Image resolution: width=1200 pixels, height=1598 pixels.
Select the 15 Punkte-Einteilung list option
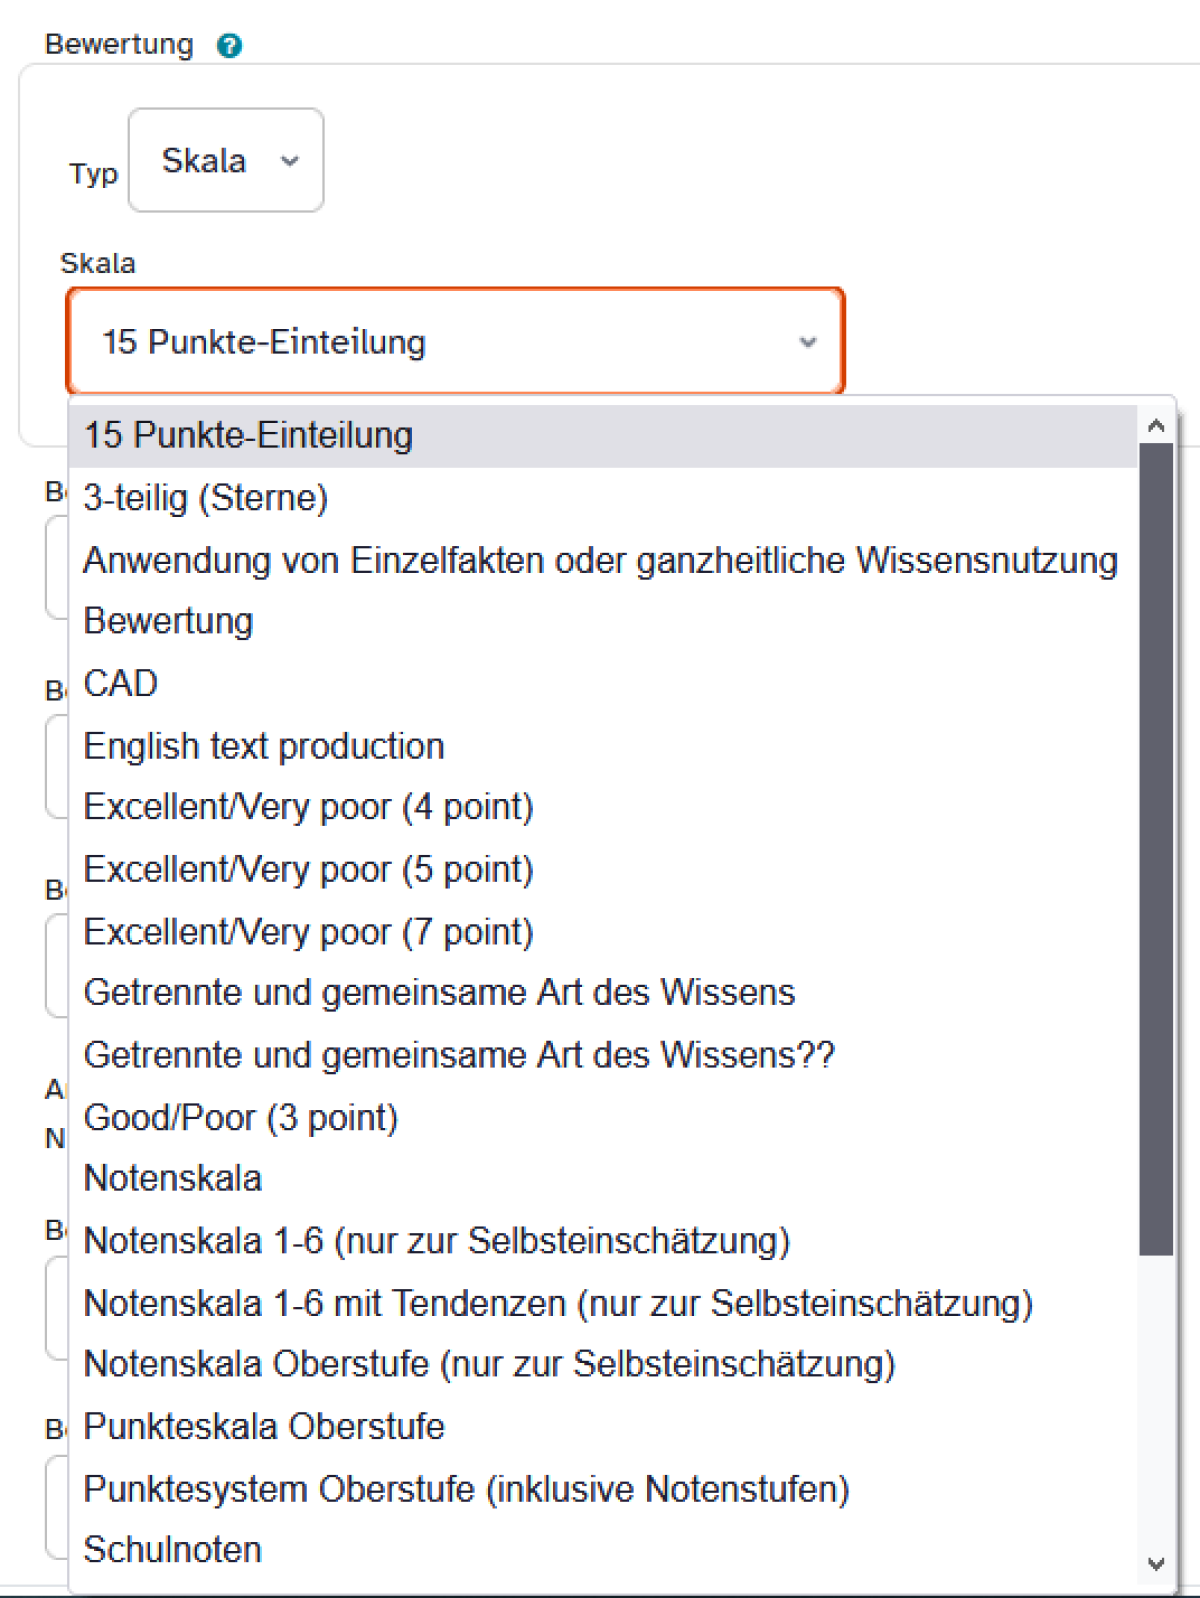click(248, 436)
